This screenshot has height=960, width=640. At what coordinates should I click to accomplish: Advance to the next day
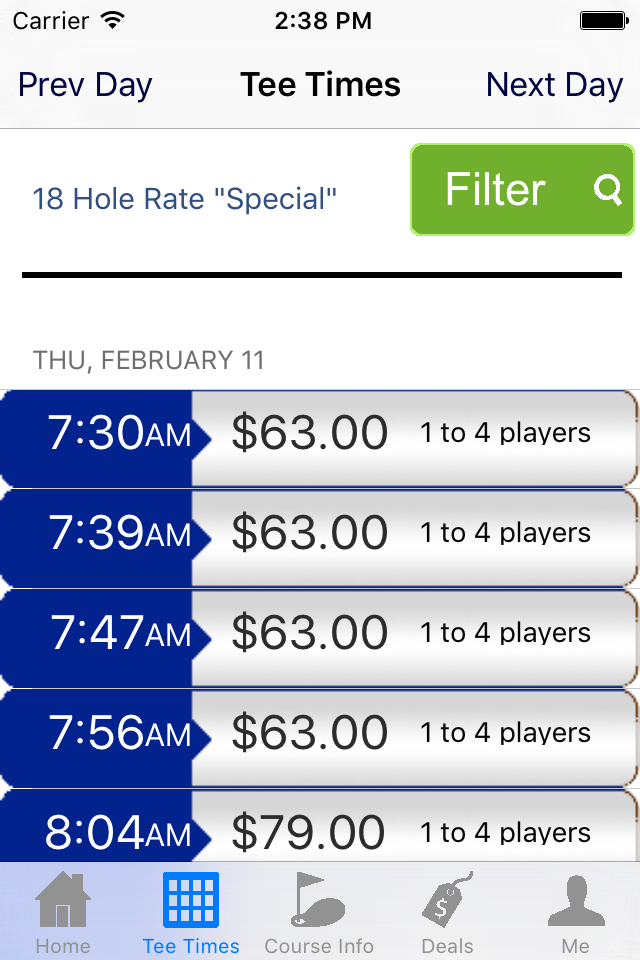pyautogui.click(x=554, y=85)
